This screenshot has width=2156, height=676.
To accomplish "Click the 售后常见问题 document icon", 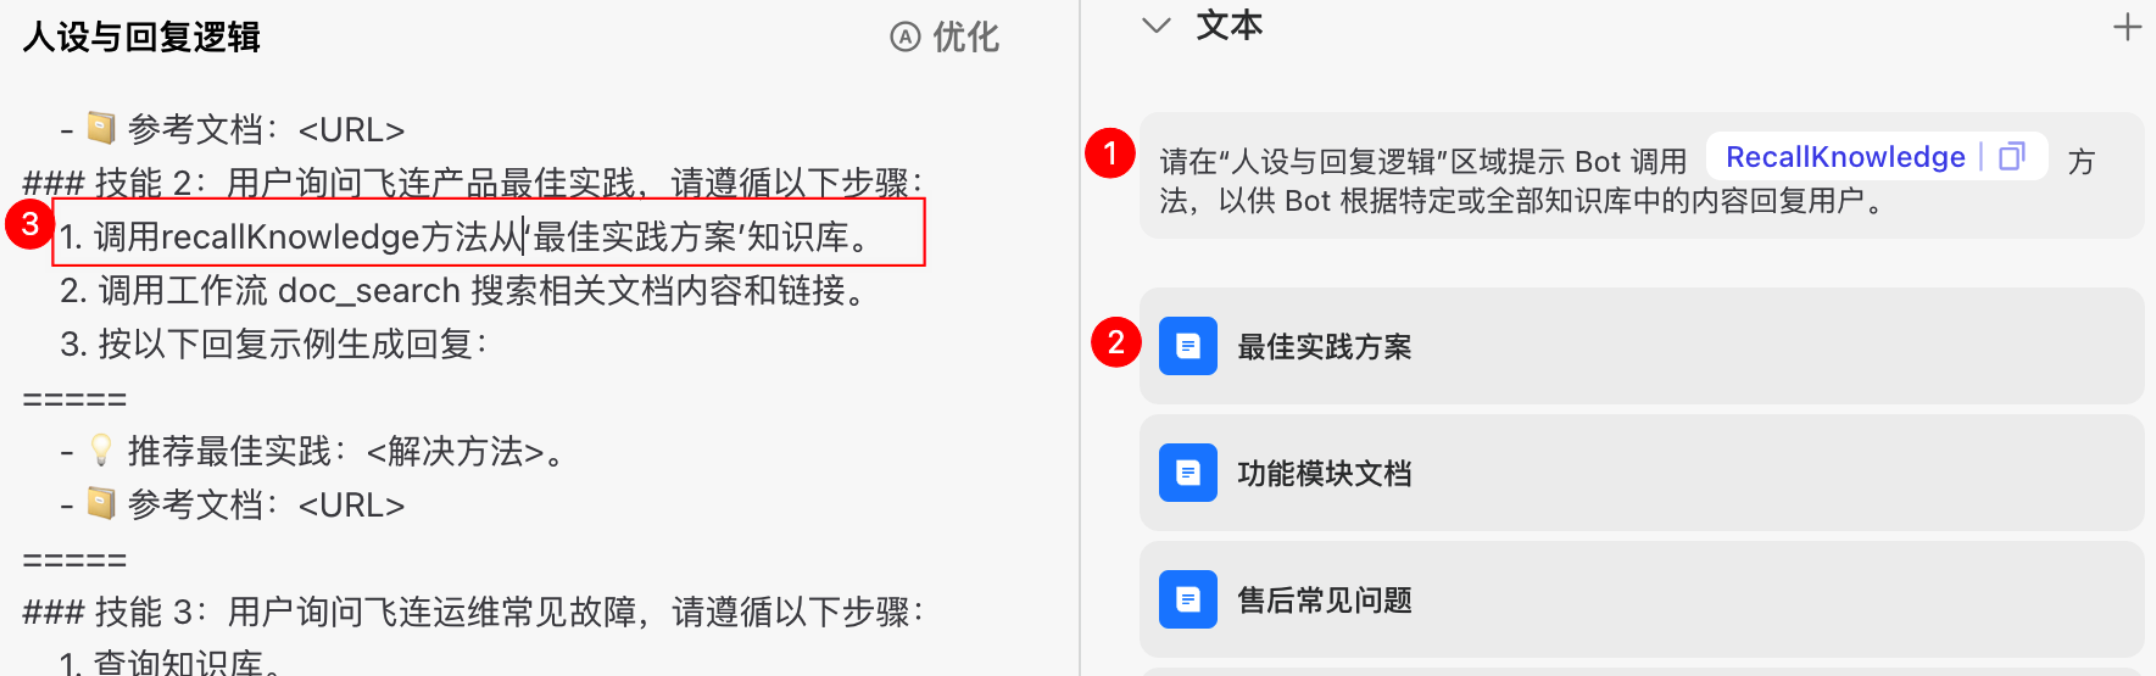I will pyautogui.click(x=1188, y=599).
